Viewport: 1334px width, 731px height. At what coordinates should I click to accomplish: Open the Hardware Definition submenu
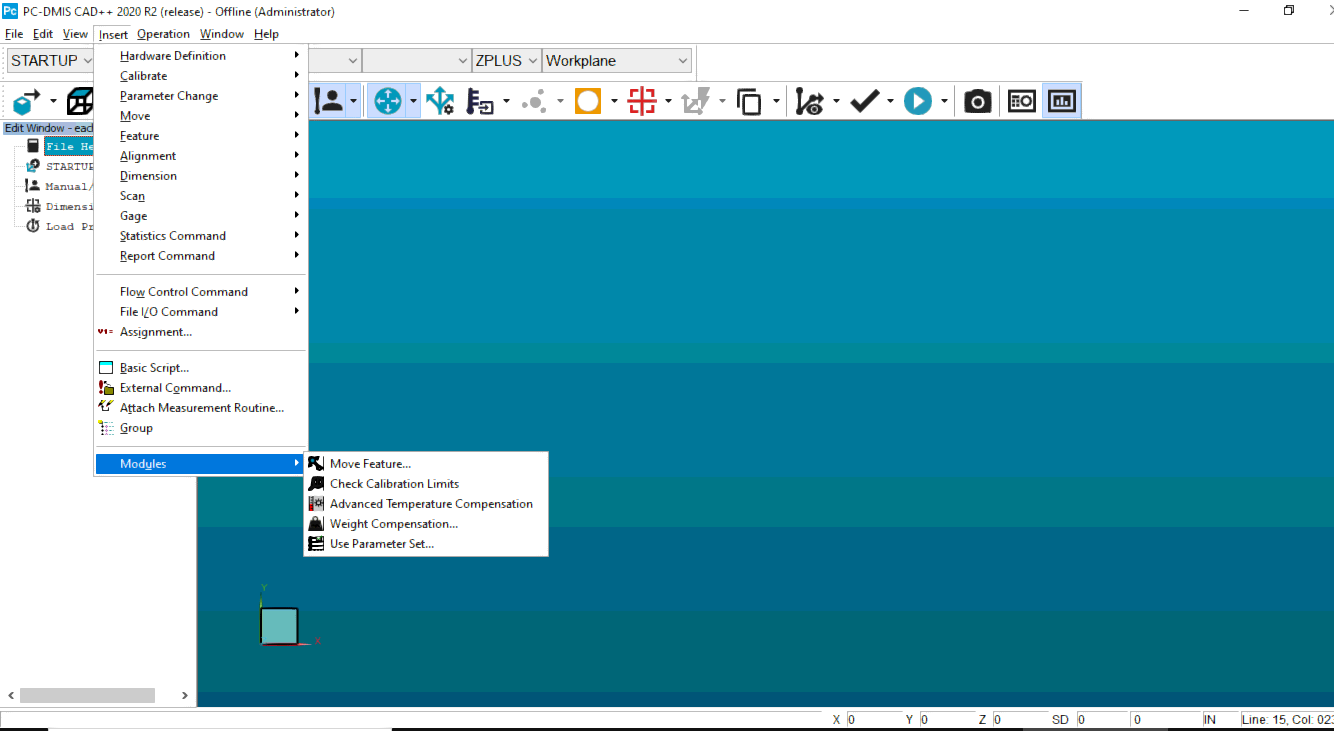[x=200, y=56]
